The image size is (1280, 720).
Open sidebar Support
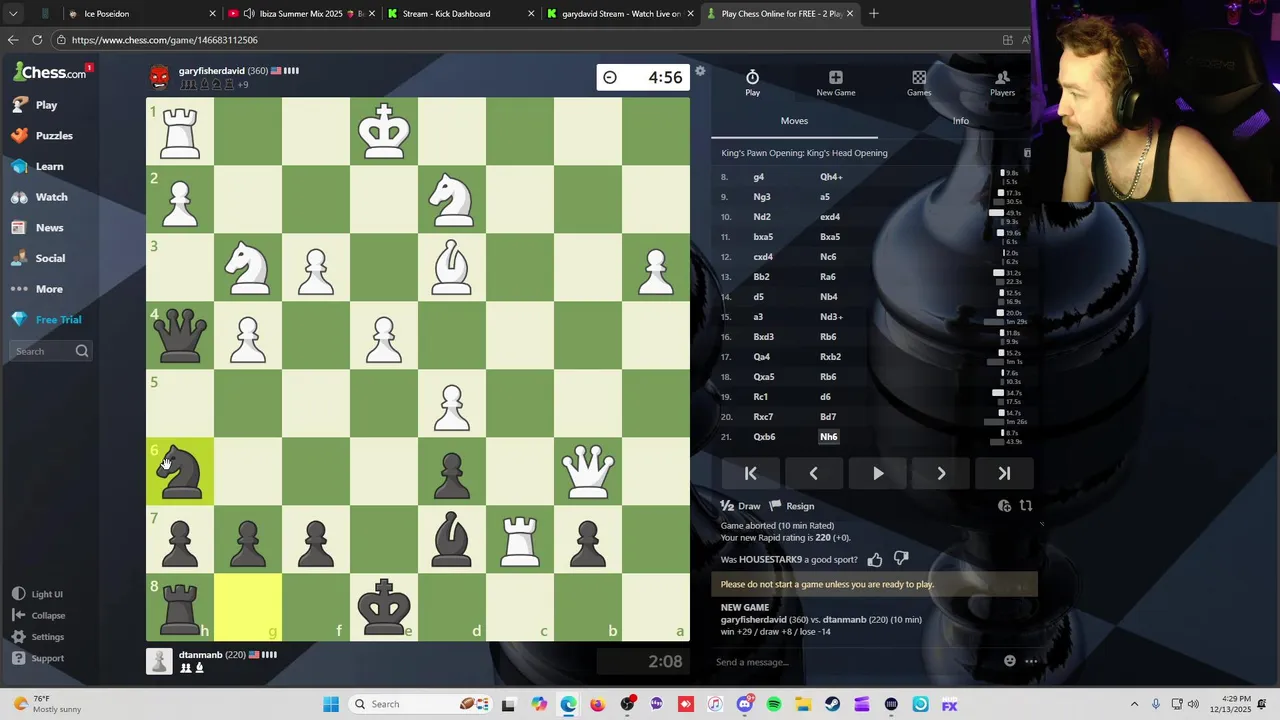pyautogui.click(x=38, y=658)
